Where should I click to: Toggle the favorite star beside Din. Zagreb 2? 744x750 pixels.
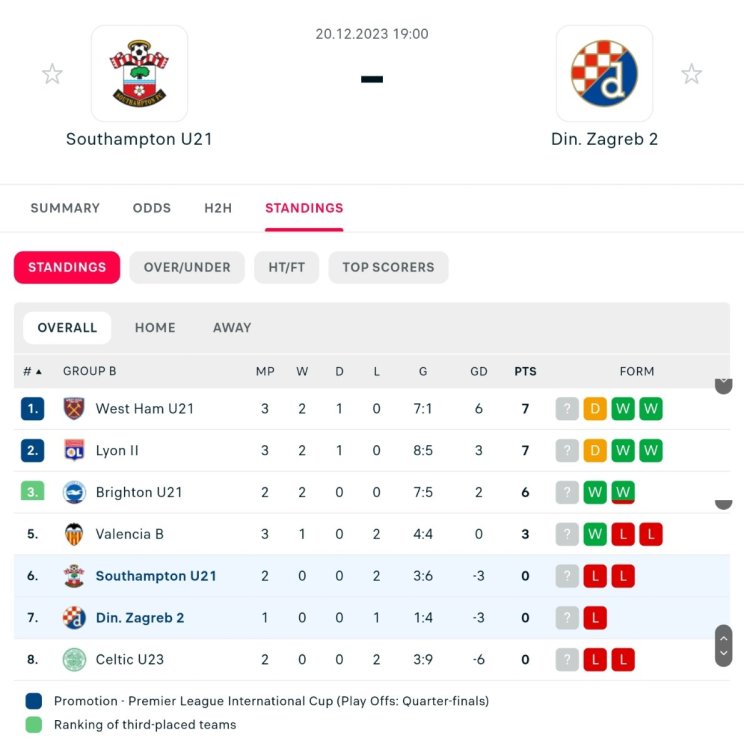pyautogui.click(x=691, y=74)
